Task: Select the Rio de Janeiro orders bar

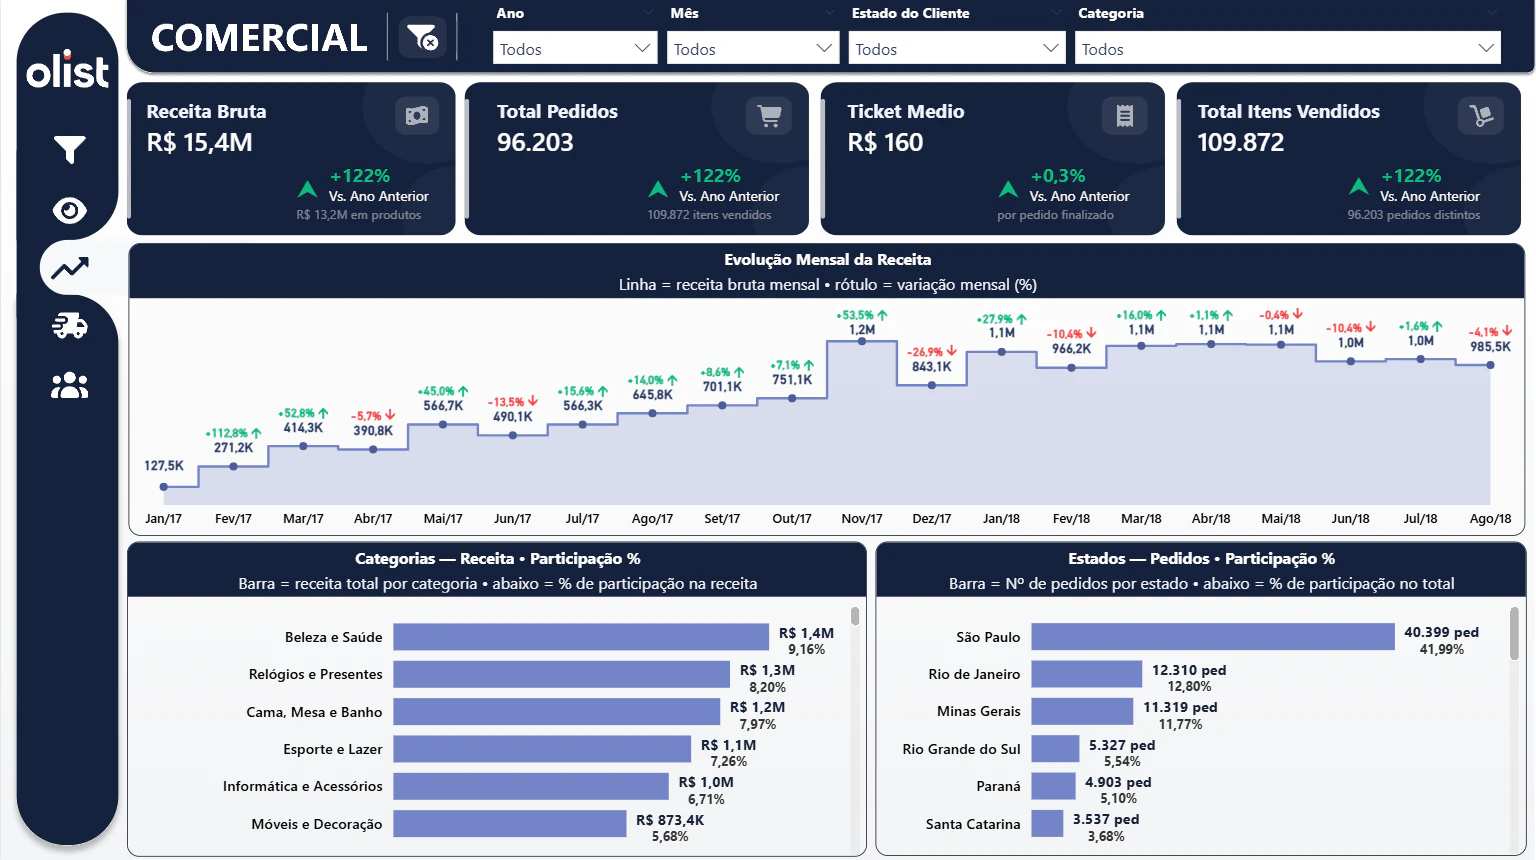Action: tap(1087, 674)
